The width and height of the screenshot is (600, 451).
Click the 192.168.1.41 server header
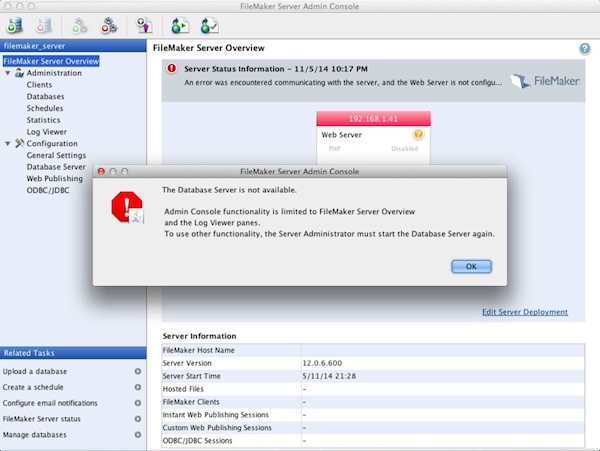pyautogui.click(x=373, y=119)
